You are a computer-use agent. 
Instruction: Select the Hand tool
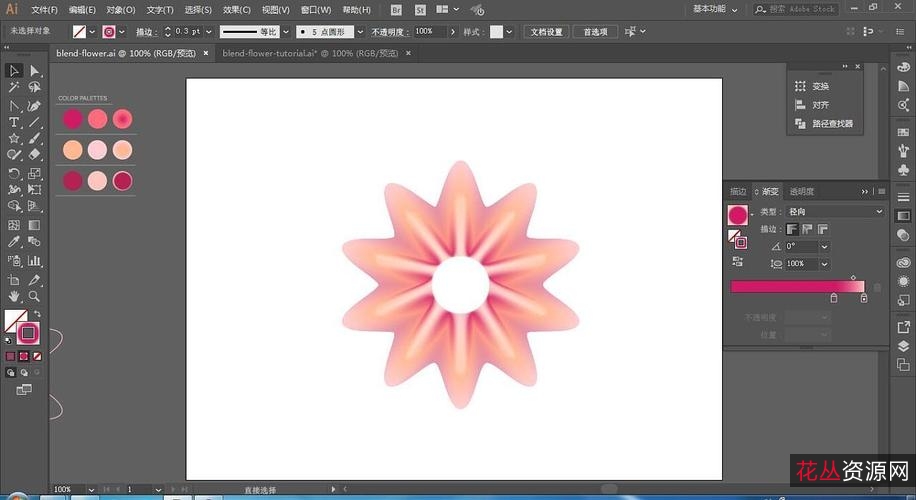[x=13, y=296]
